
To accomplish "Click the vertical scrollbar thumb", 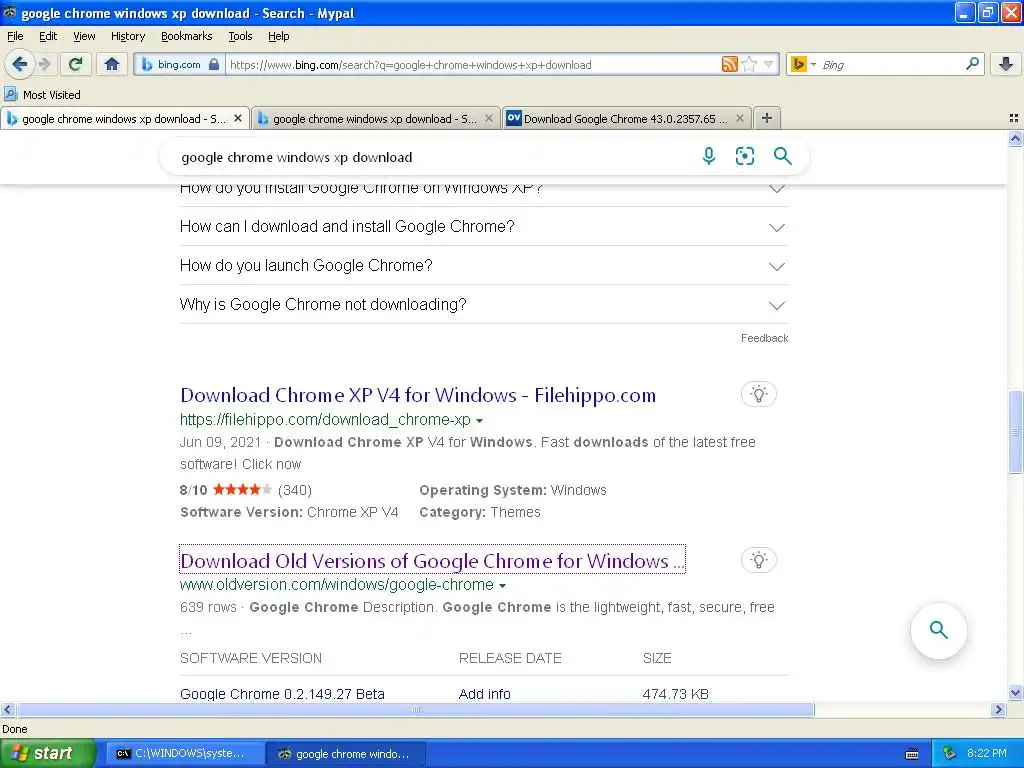I will pos(1015,432).
